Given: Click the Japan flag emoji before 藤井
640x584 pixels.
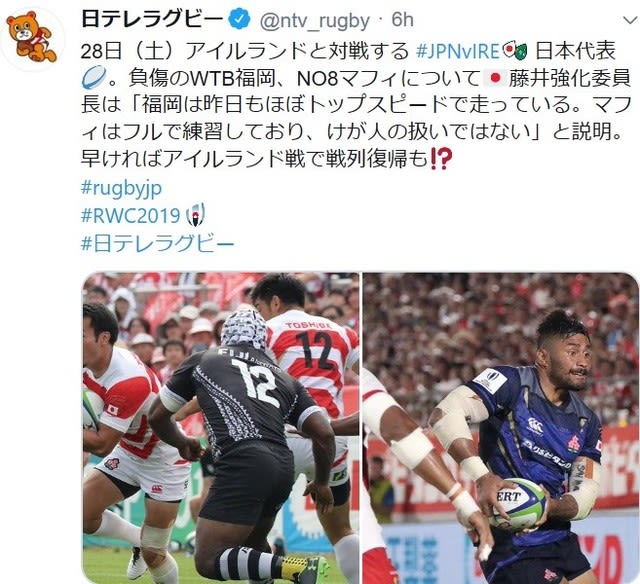Looking at the screenshot, I should click(495, 78).
